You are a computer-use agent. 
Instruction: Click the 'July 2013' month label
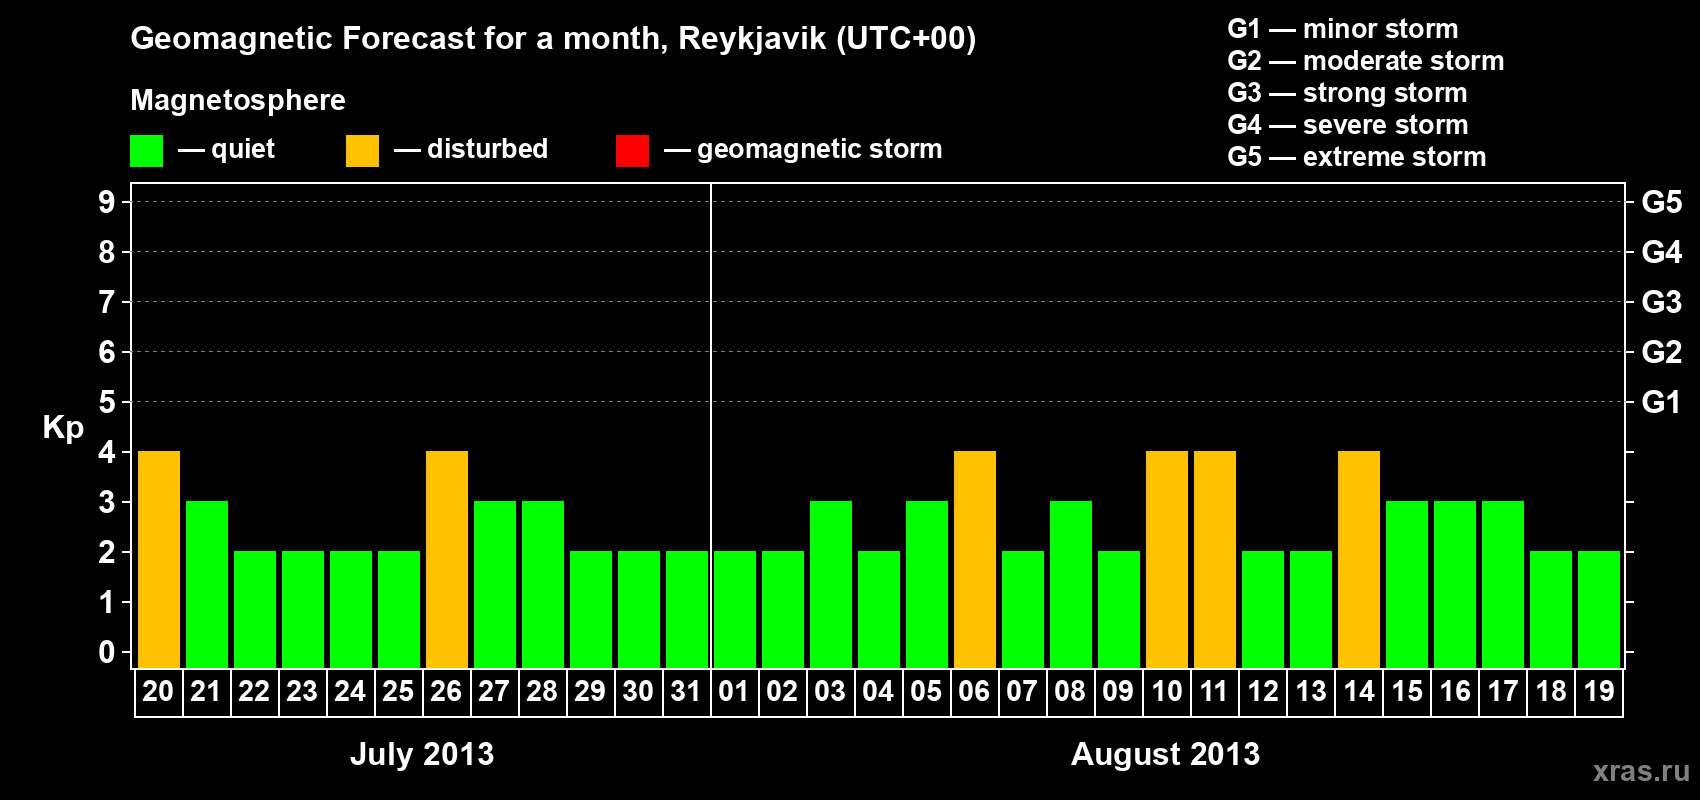point(422,754)
